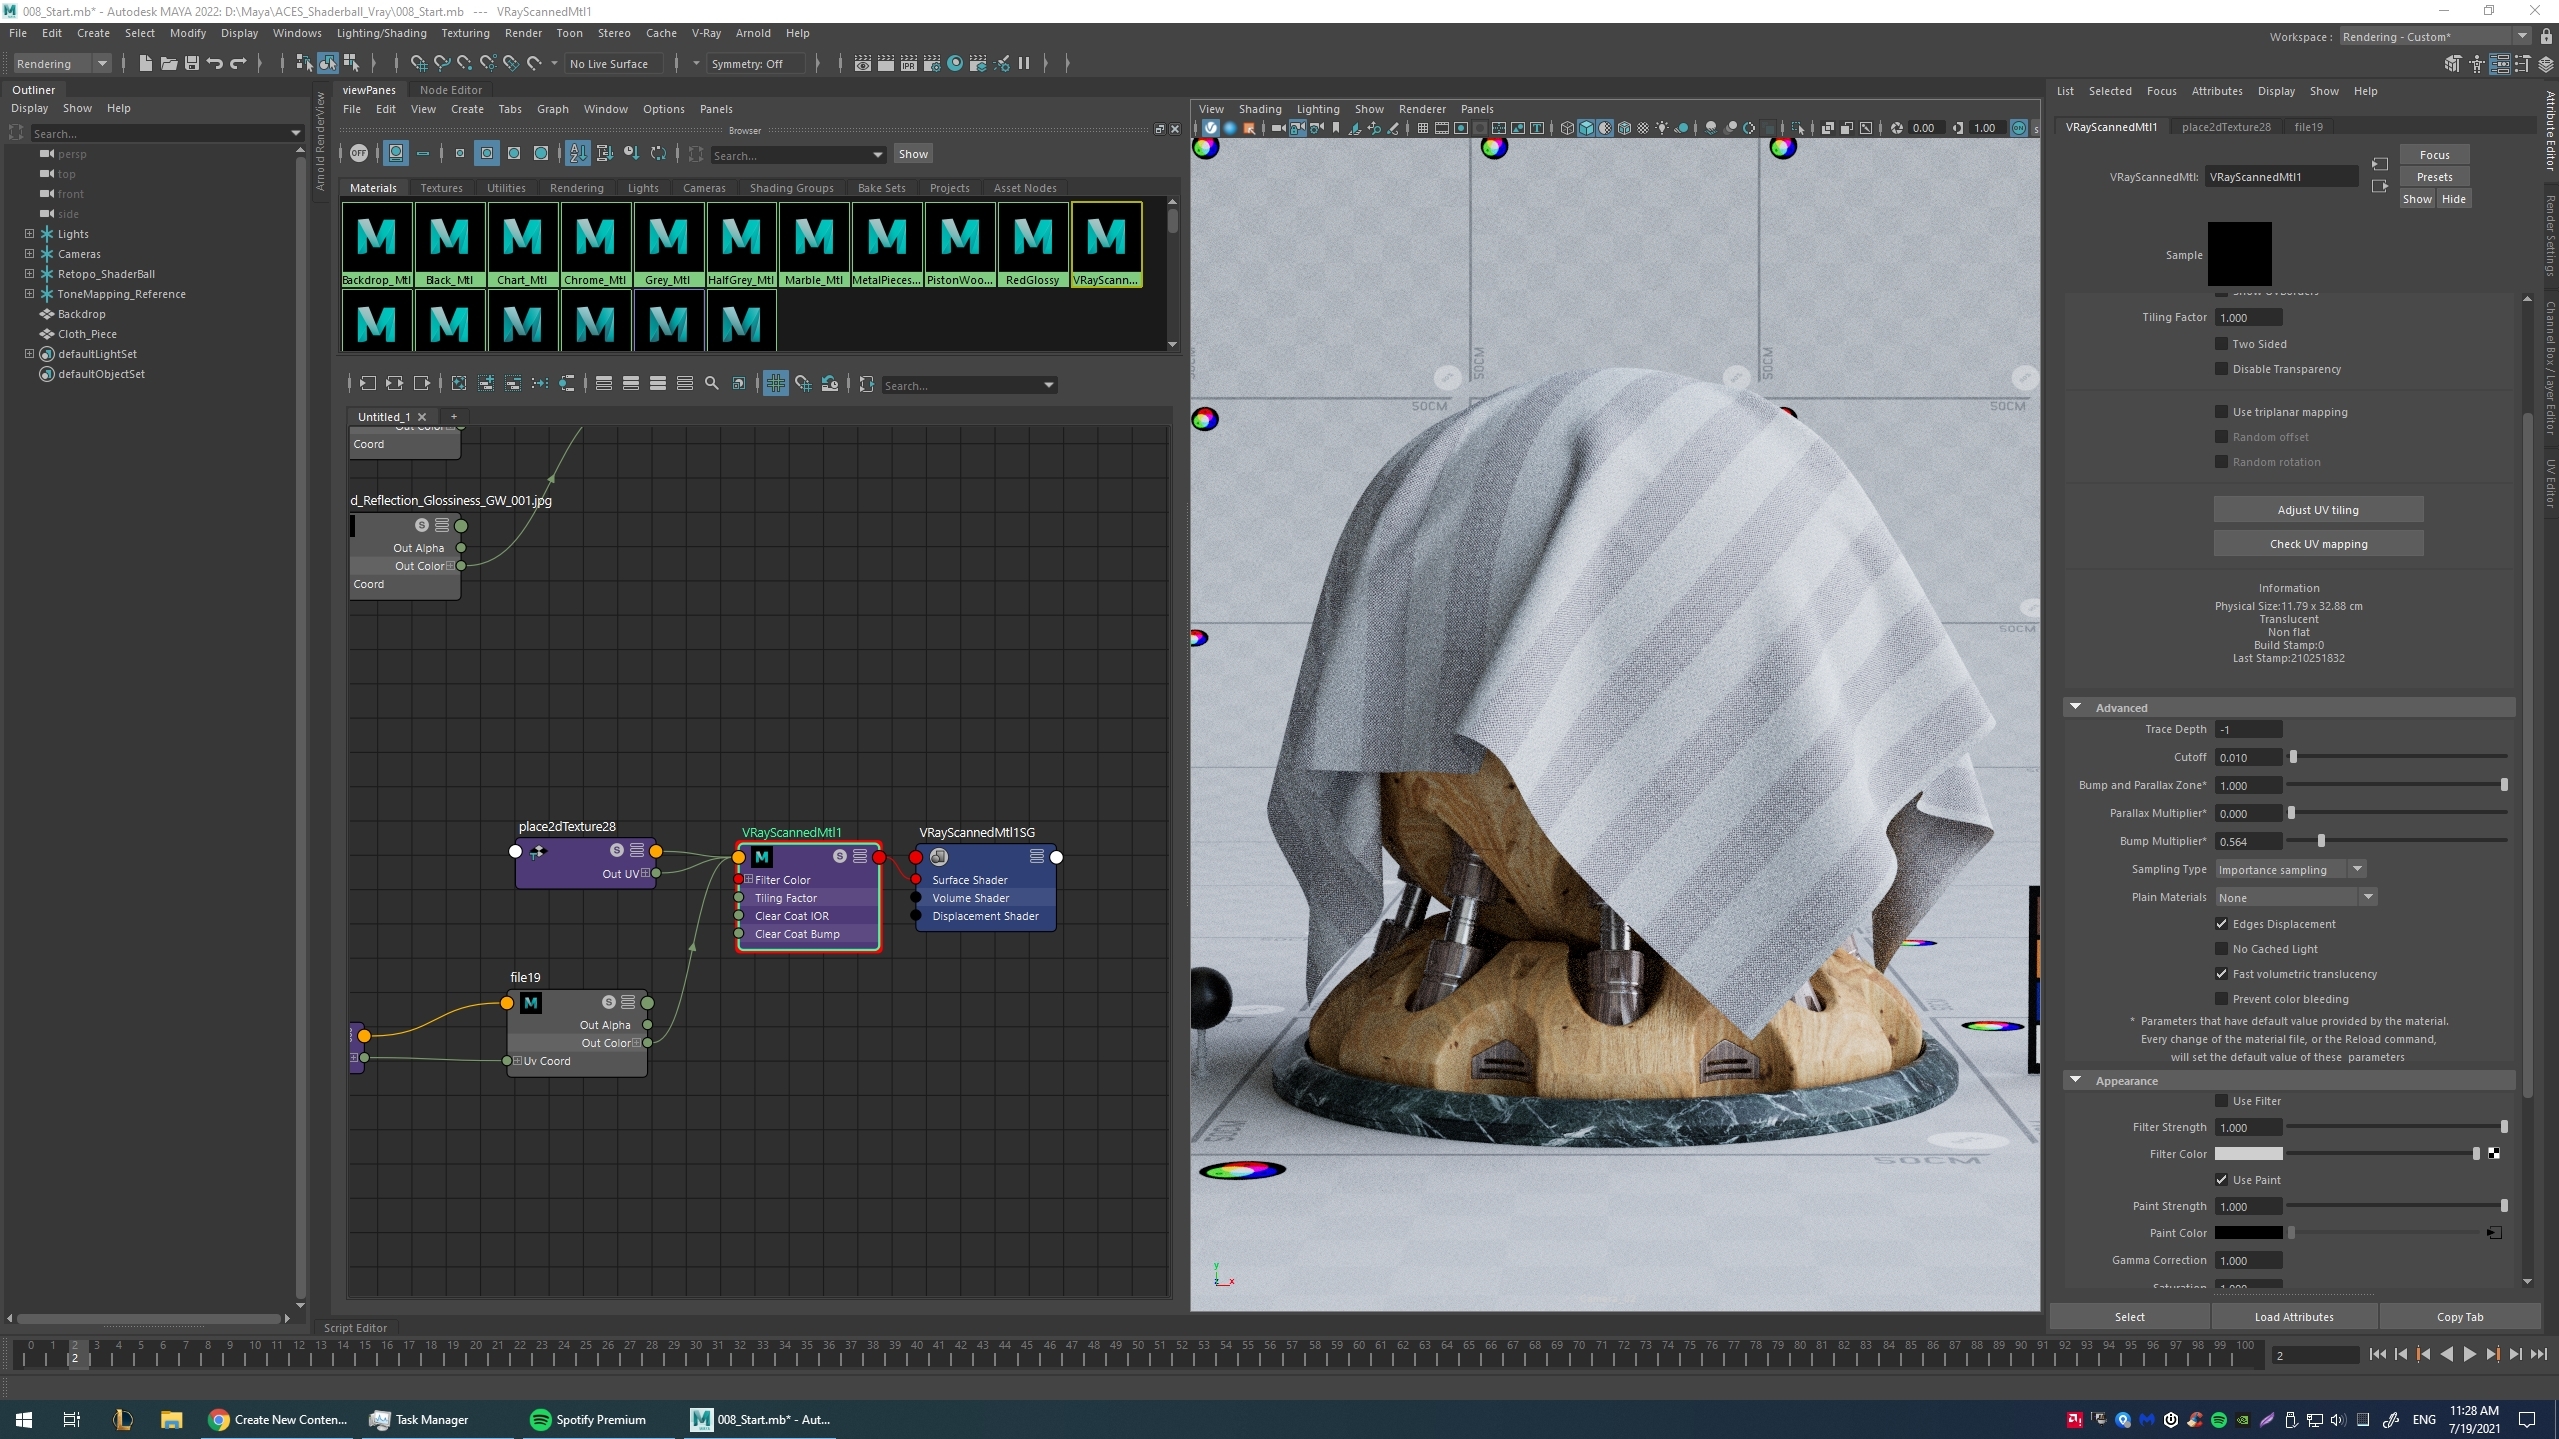Uncheck the Use Paint checkbox
The image size is (2559, 1439).
coord(2222,1179)
